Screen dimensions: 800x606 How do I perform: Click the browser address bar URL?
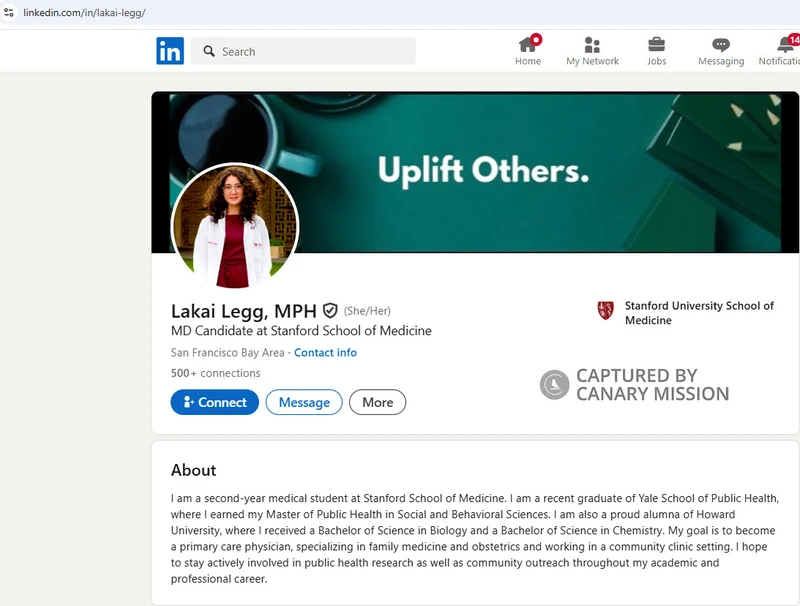84,13
